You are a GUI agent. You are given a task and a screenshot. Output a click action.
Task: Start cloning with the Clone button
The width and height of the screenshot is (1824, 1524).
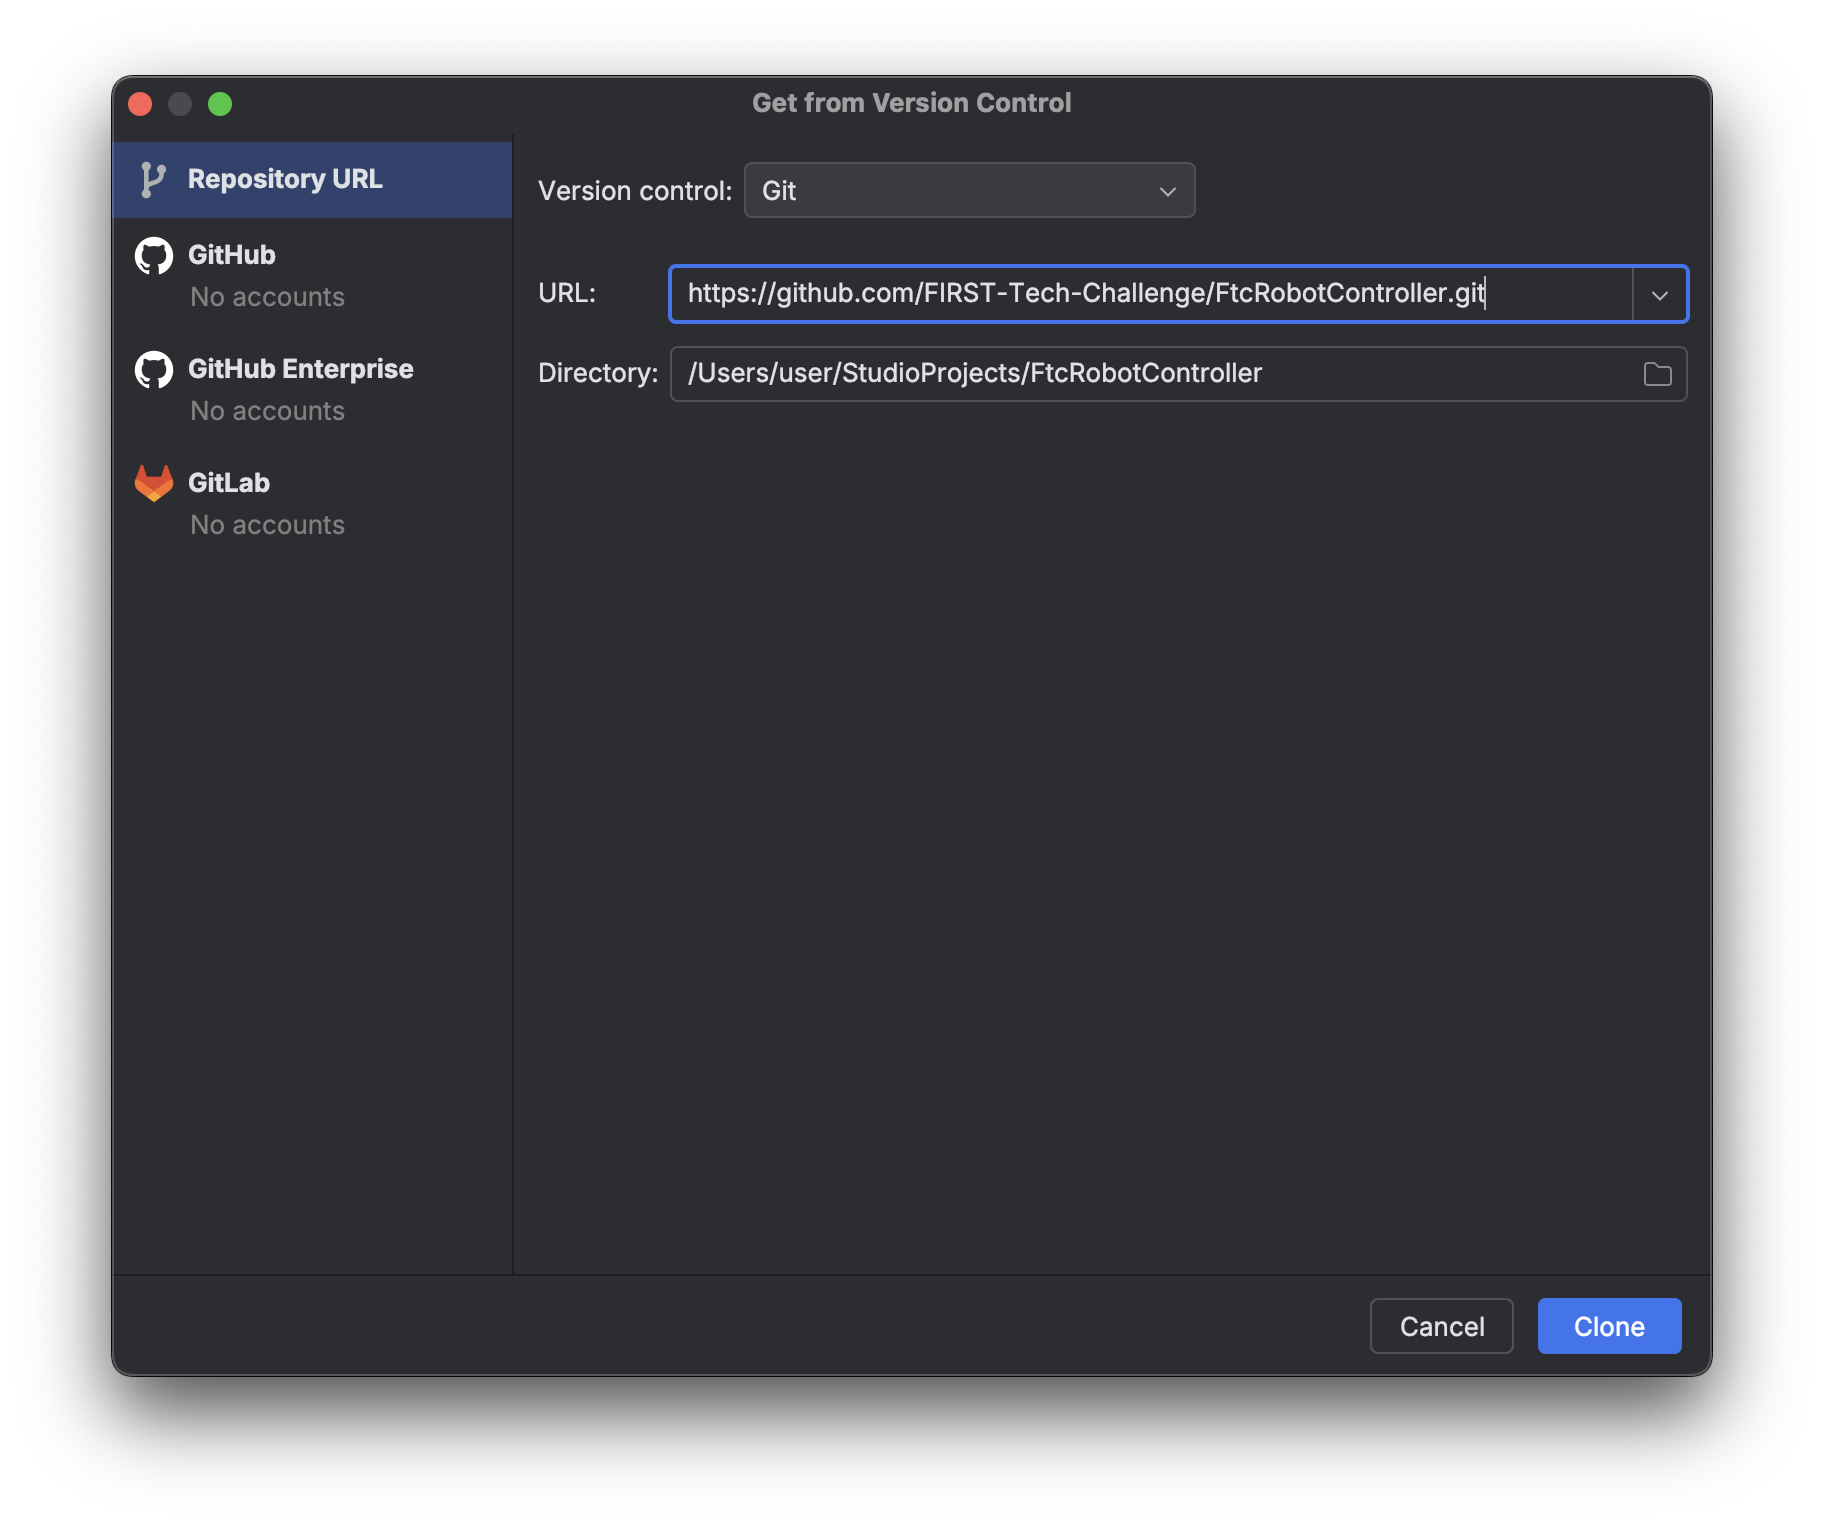pos(1609,1326)
